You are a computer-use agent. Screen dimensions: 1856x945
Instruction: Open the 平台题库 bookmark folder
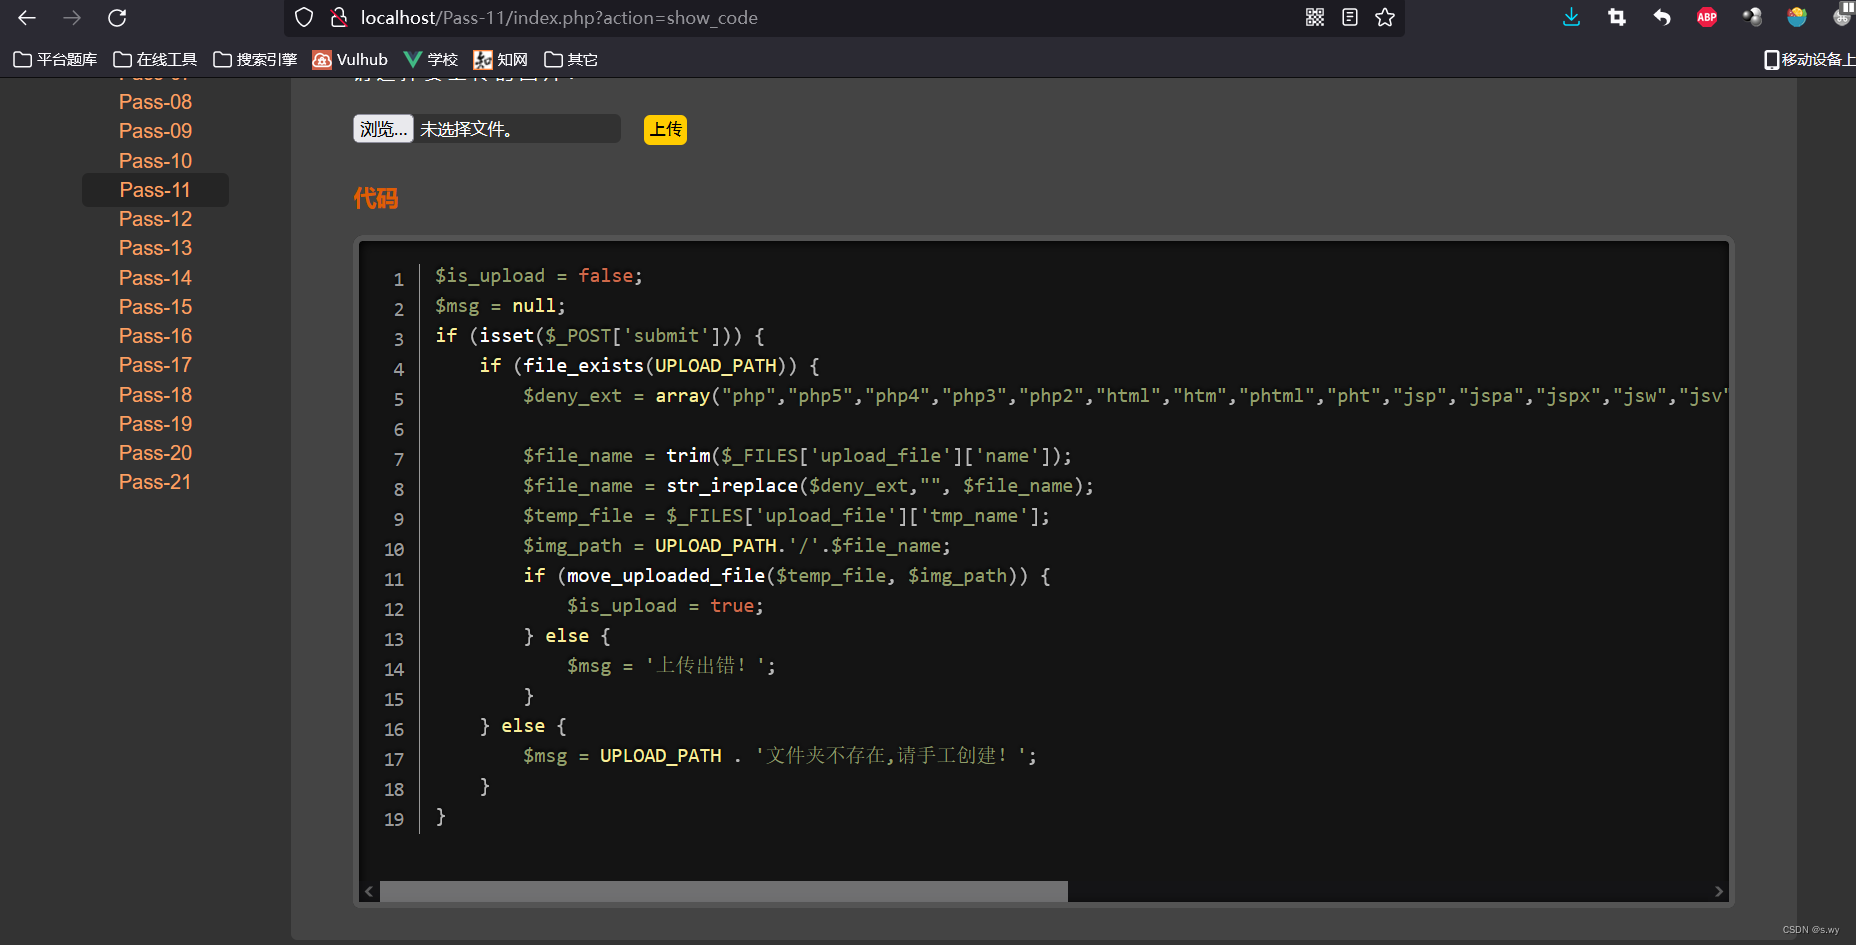click(55, 60)
